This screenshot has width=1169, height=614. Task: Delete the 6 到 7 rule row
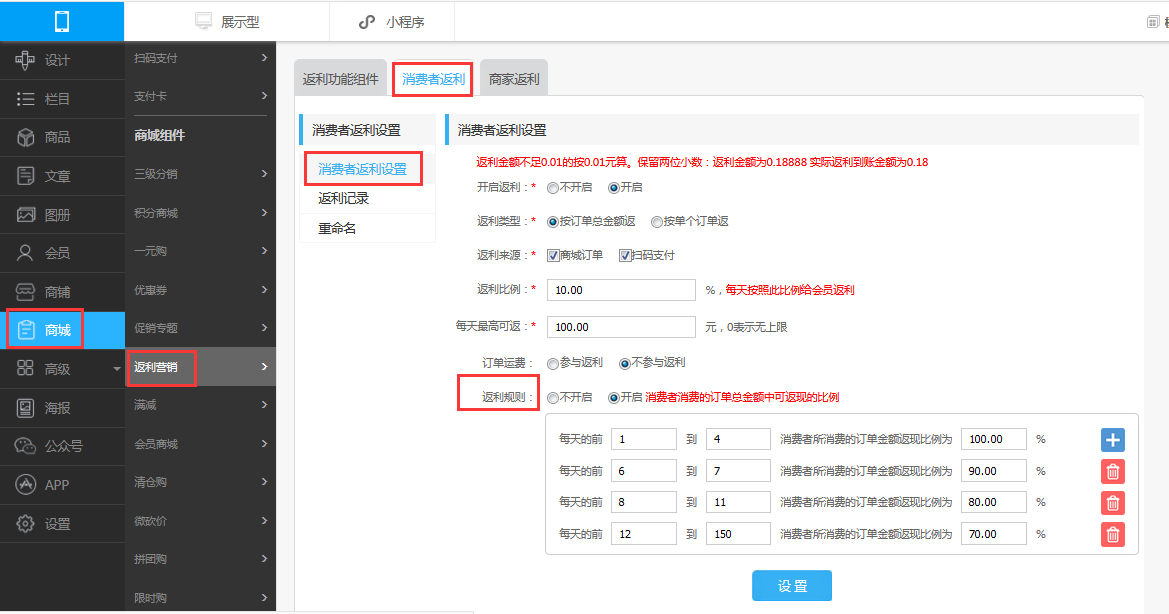[x=1112, y=471]
